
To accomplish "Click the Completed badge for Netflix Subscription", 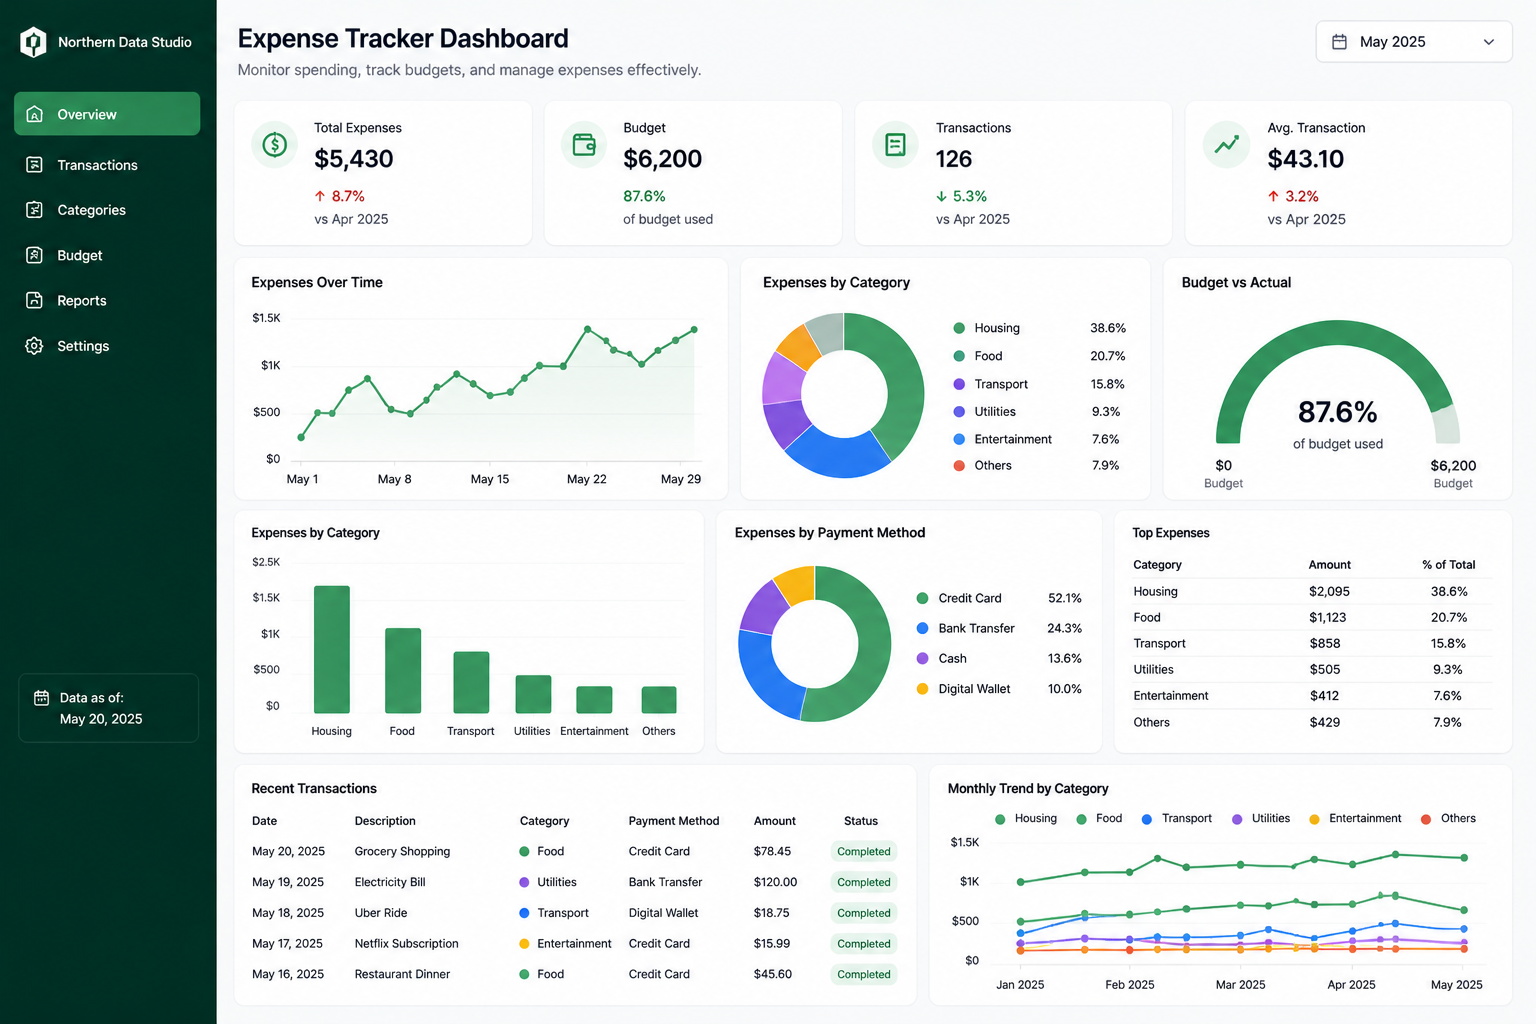I will pos(864,944).
